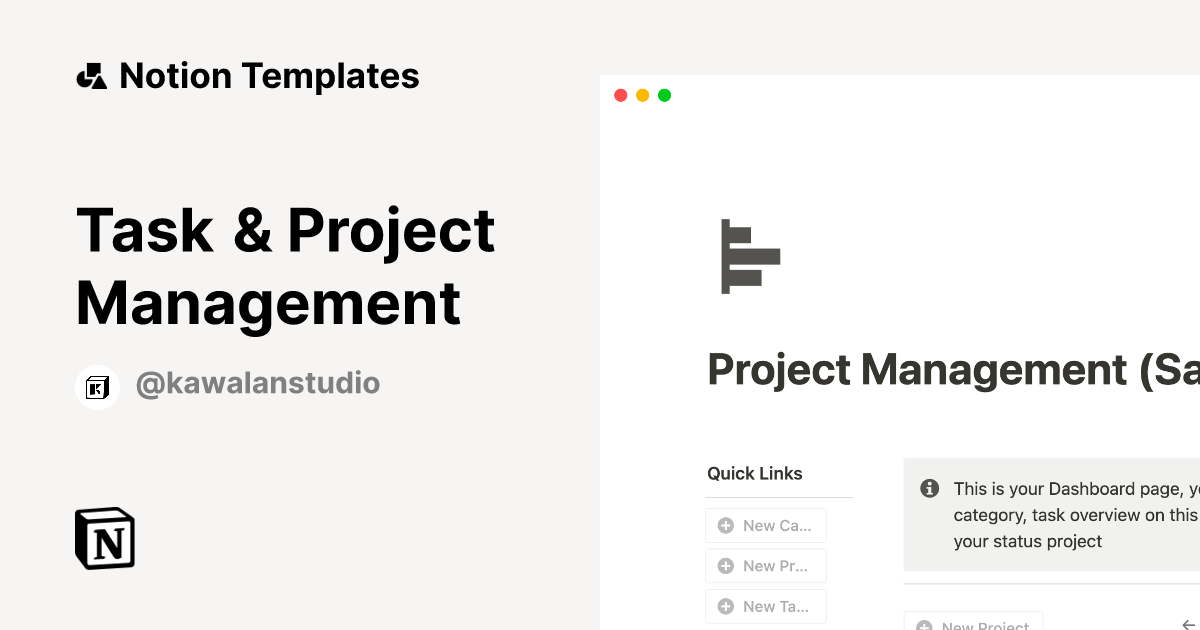Minimize window via the yellow traffic light

pos(642,95)
